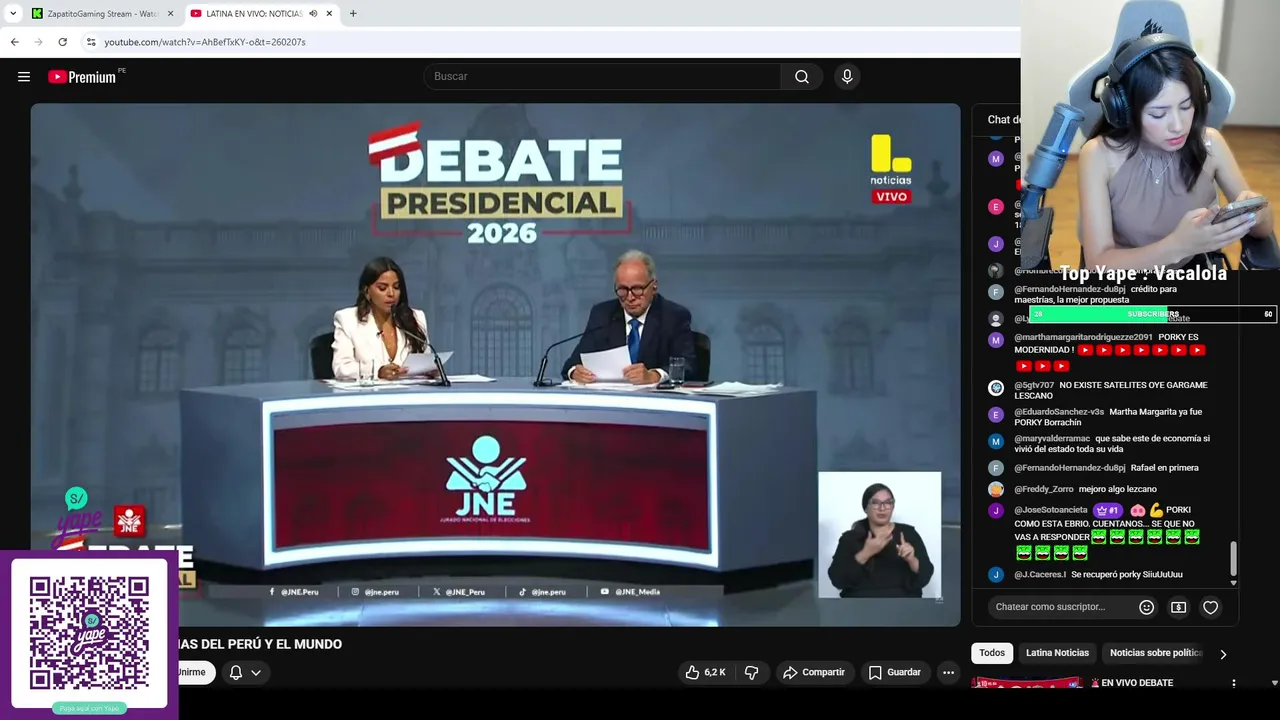Click the search magnifier button
1280x720 pixels.
click(802, 77)
